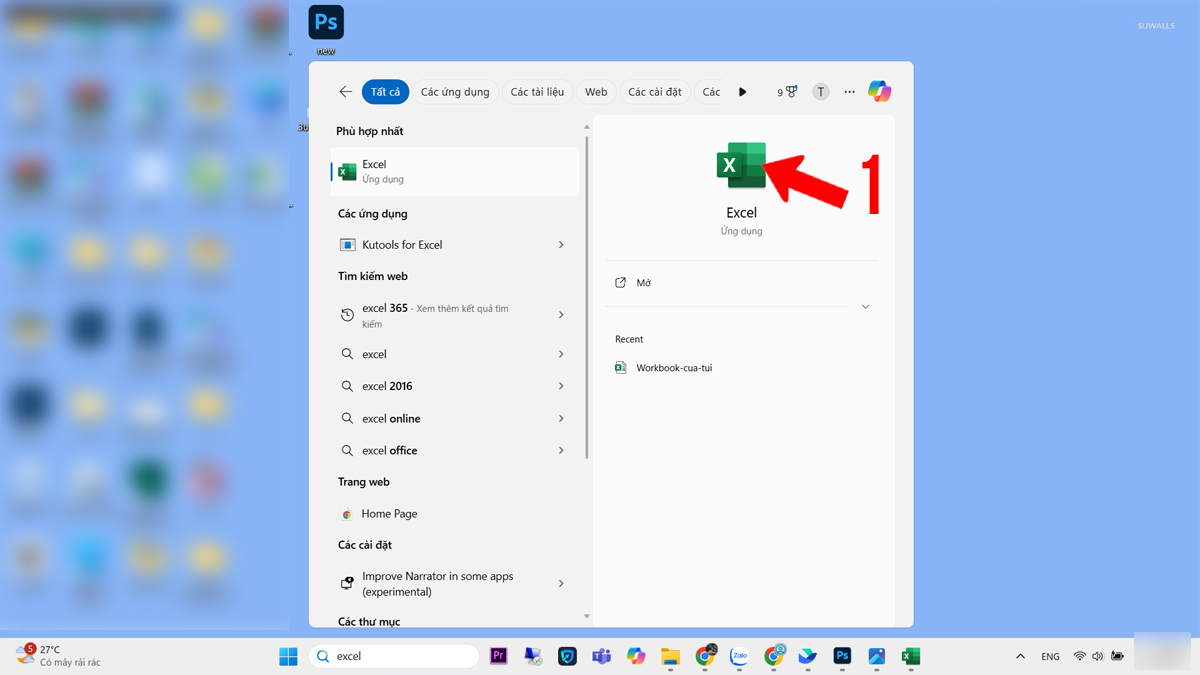Click the T account avatar
Viewport: 1200px width, 675px height.
pyautogui.click(x=820, y=92)
